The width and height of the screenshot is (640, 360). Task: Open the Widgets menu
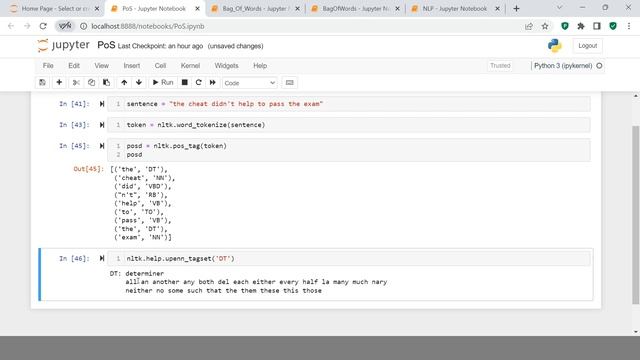[227, 66]
